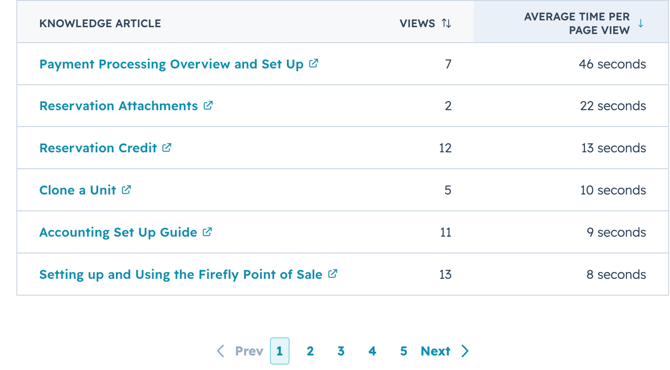Select the 22 seconds cell

[x=613, y=106]
